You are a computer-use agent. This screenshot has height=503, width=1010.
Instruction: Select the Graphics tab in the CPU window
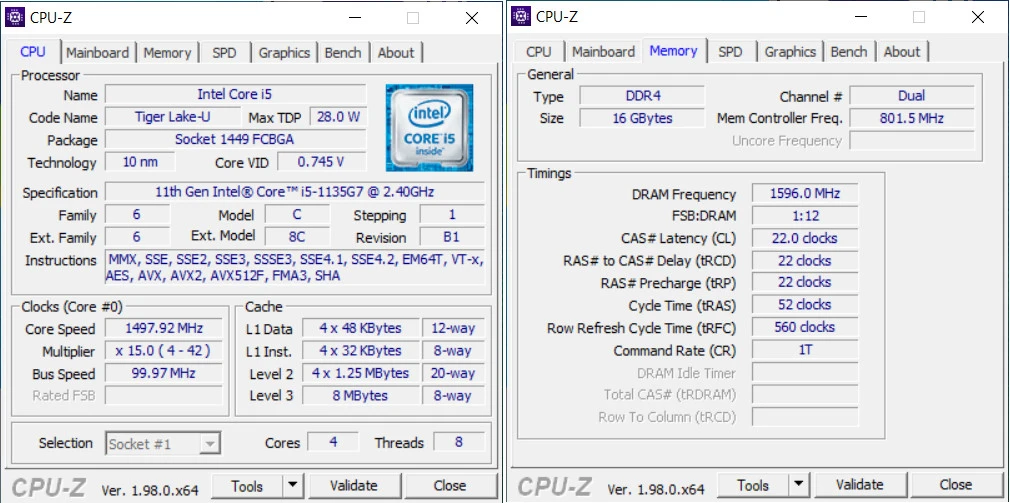point(284,53)
